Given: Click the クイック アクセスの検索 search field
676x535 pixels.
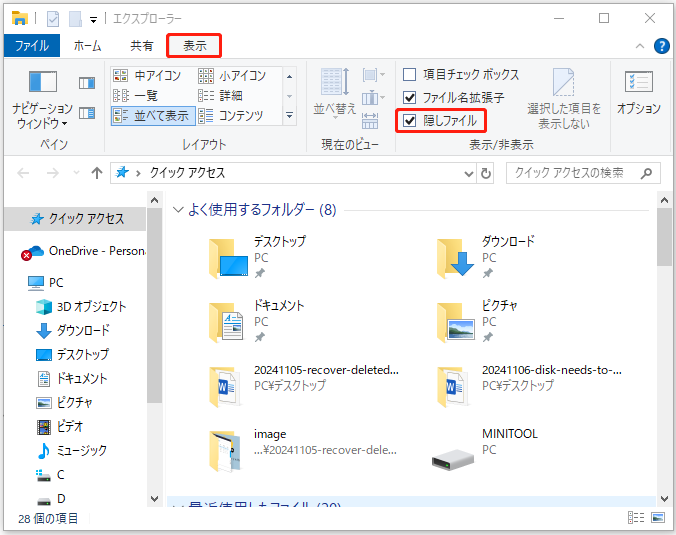Looking at the screenshot, I should coord(578,173).
